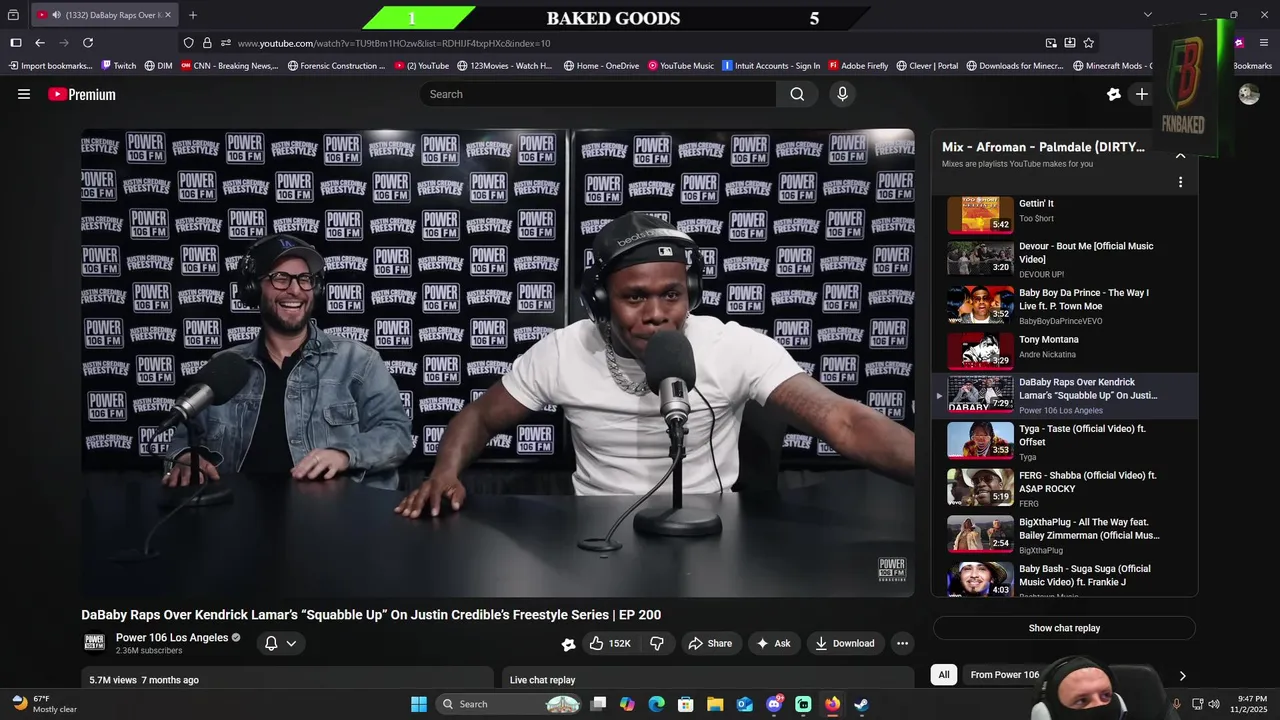Toggle the browser sidebar icon

[x=16, y=43]
